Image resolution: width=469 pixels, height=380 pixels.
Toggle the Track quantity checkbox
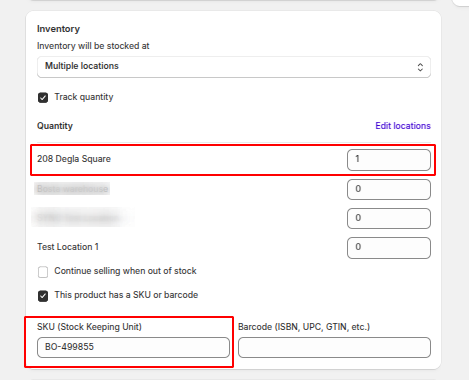43,98
